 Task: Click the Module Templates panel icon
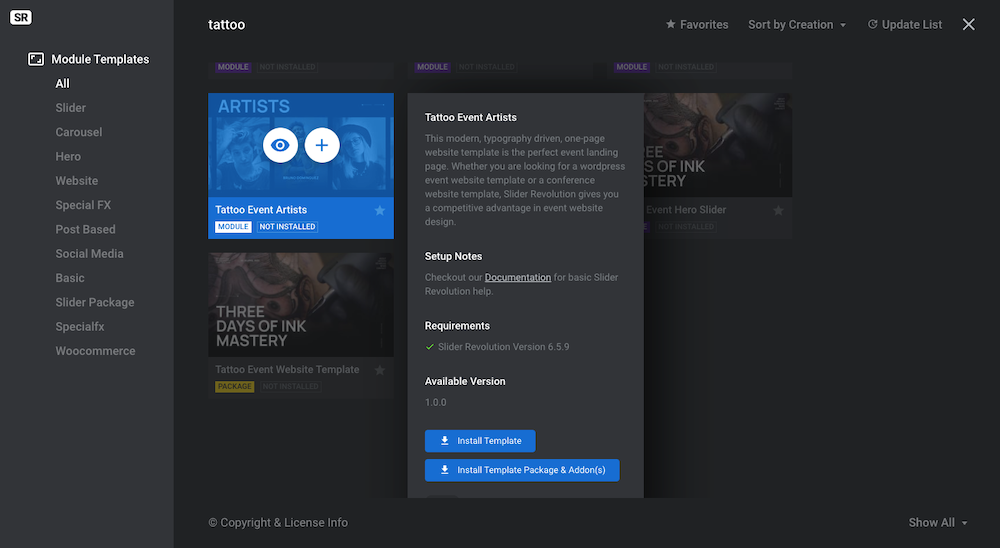click(36, 59)
